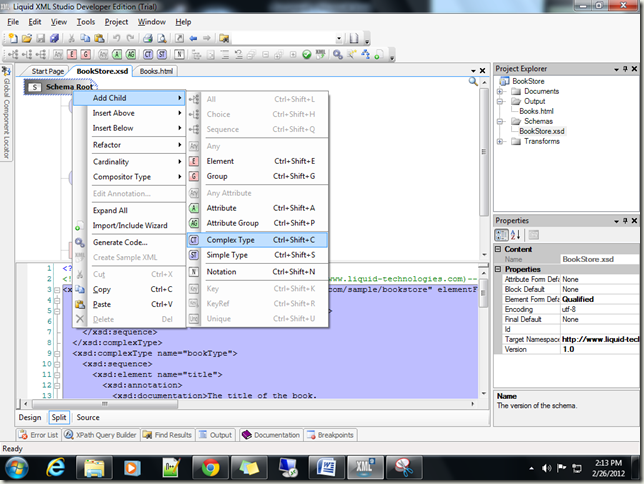This screenshot has height=484, width=644.
Task: Switch to the Split view mode
Action: tap(58, 417)
